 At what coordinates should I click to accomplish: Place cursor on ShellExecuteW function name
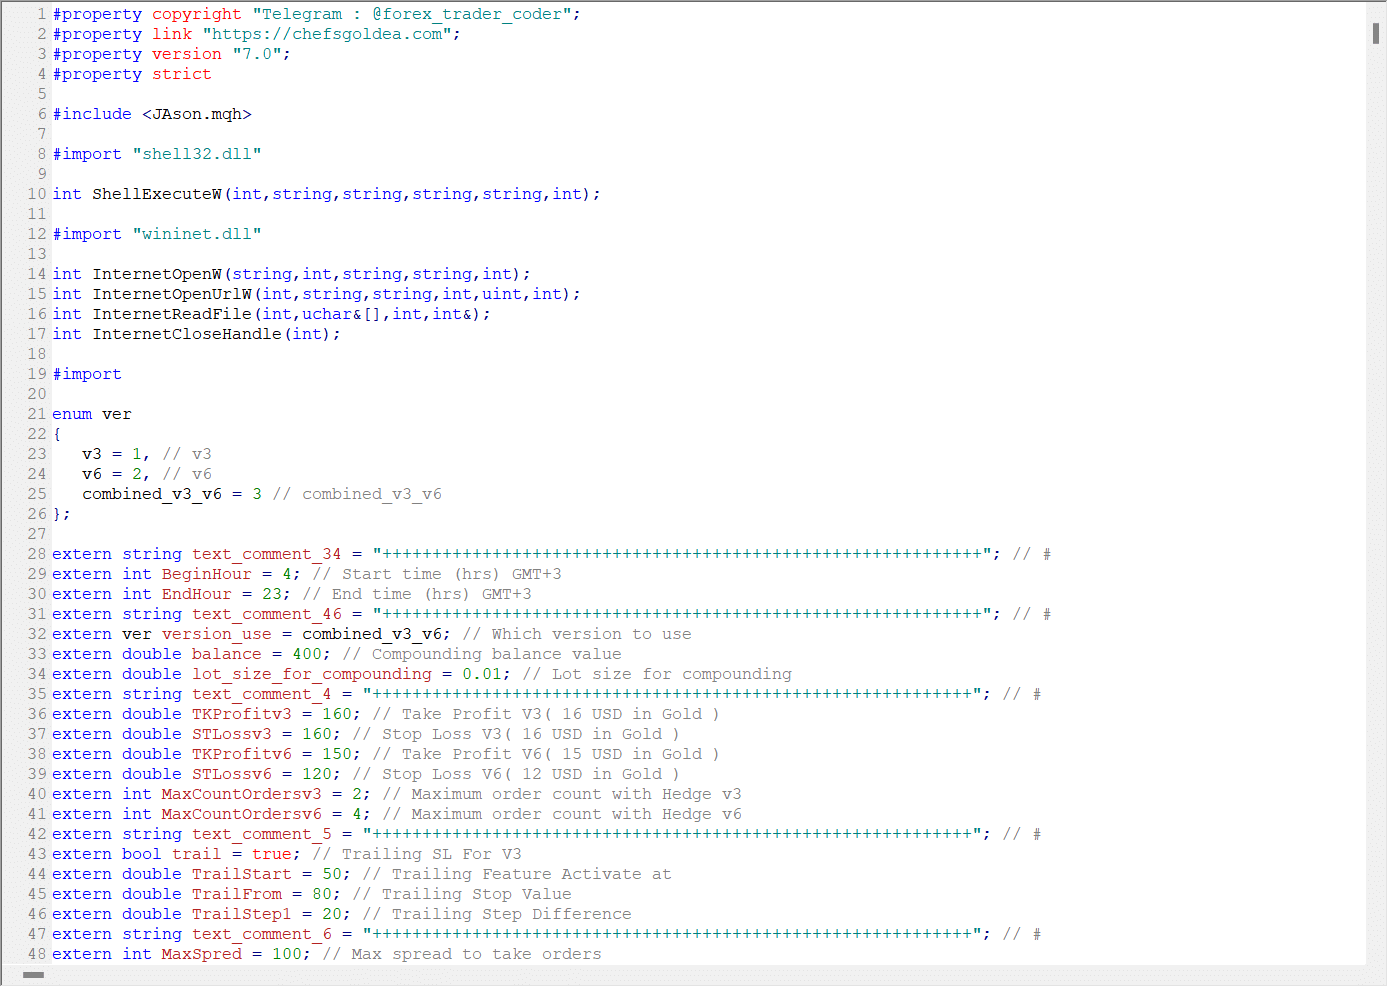157,194
